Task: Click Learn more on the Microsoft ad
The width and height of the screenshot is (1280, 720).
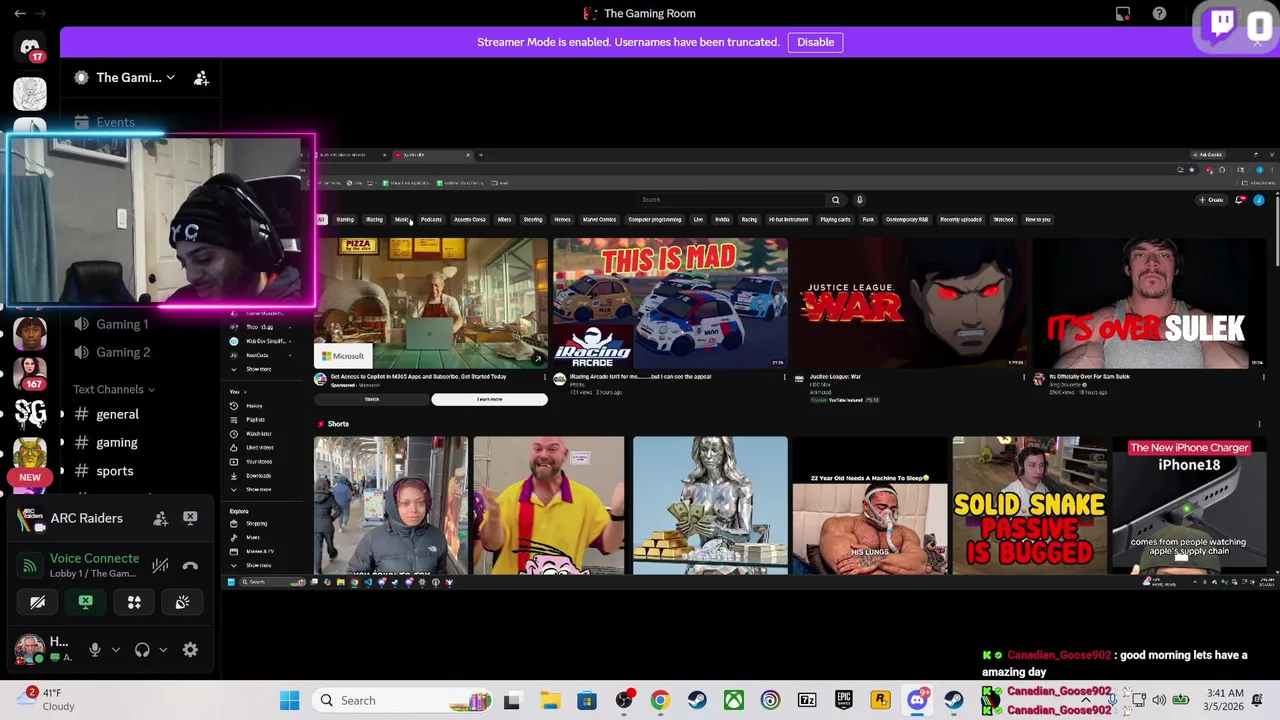Action: click(x=489, y=399)
